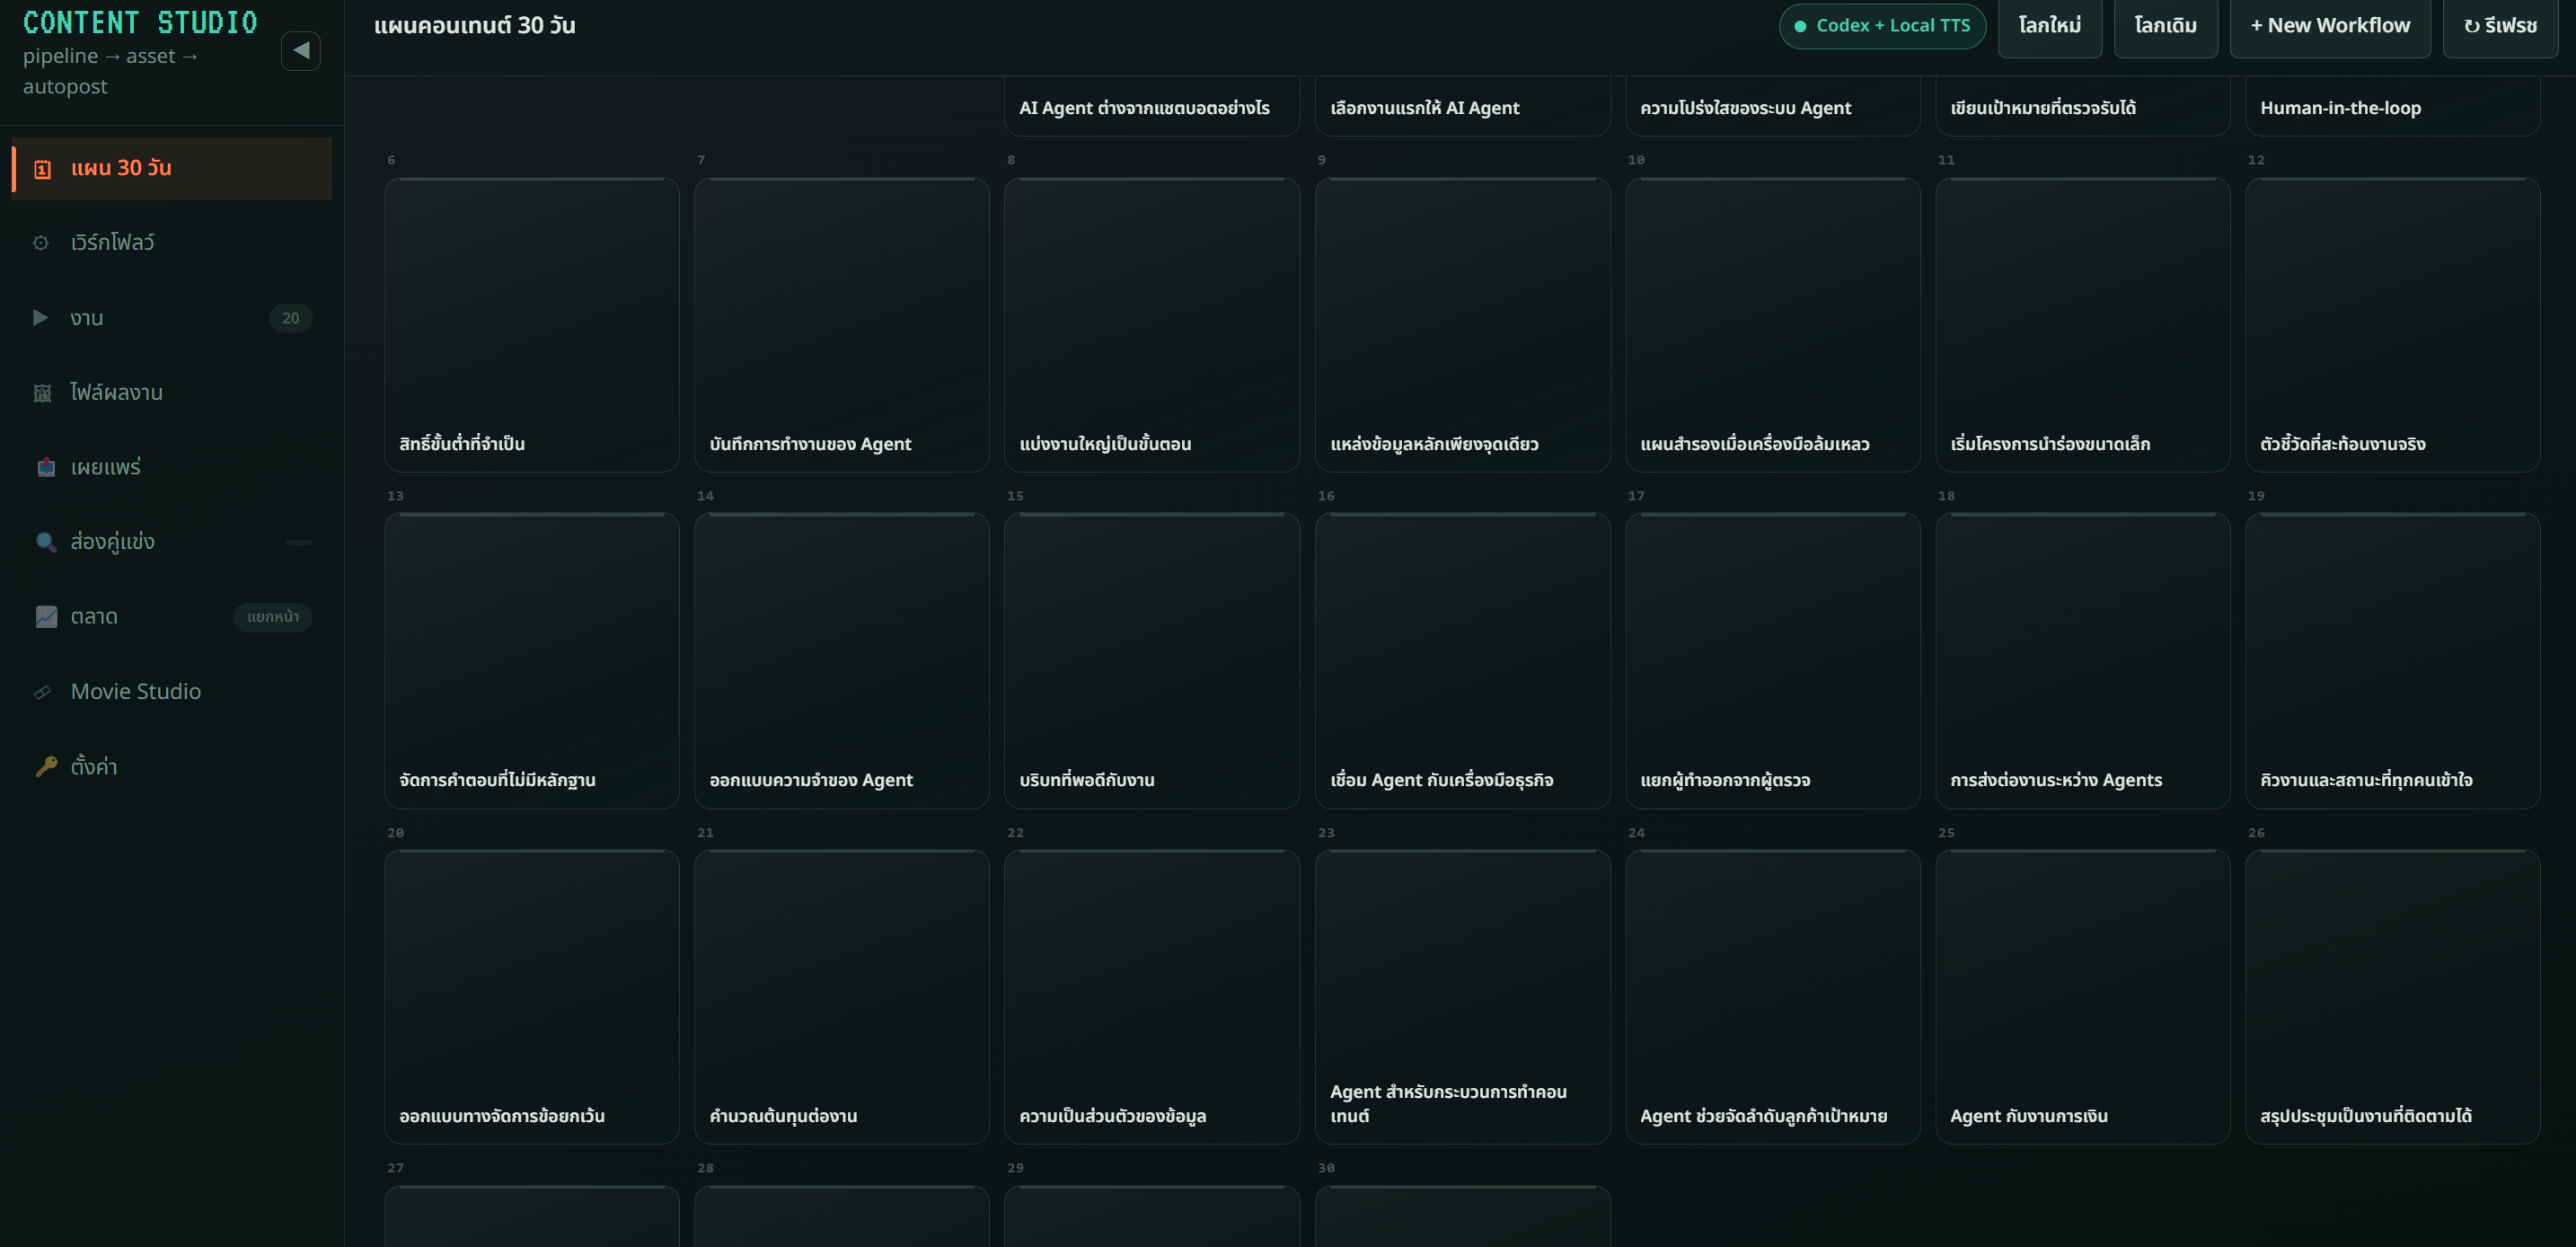The height and width of the screenshot is (1247, 2576).
Task: Open card แผนสำรองเมื่อเครื่องมือล้มเหลว
Action: (x=1772, y=325)
